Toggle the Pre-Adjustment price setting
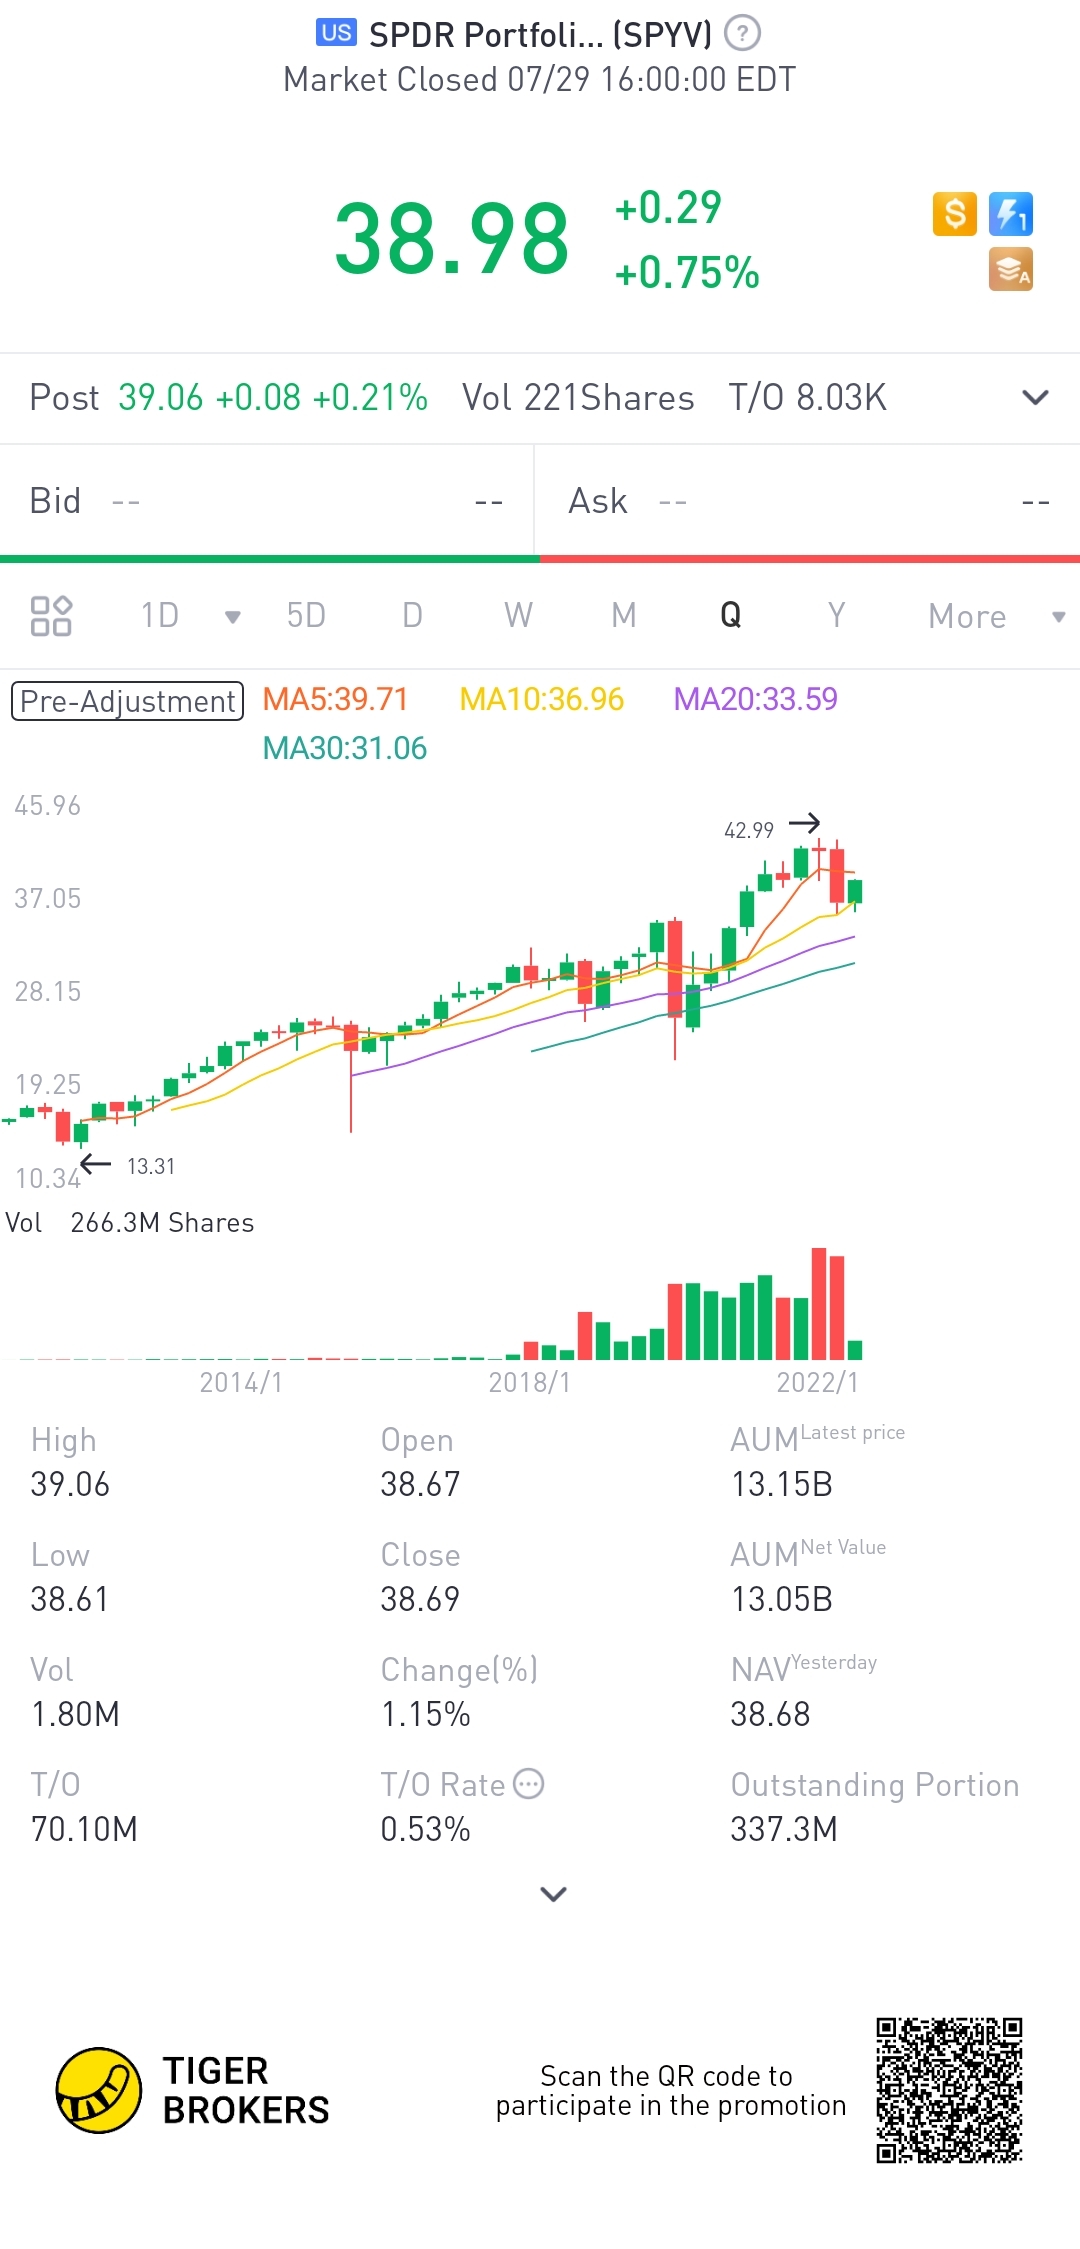 click(x=127, y=701)
